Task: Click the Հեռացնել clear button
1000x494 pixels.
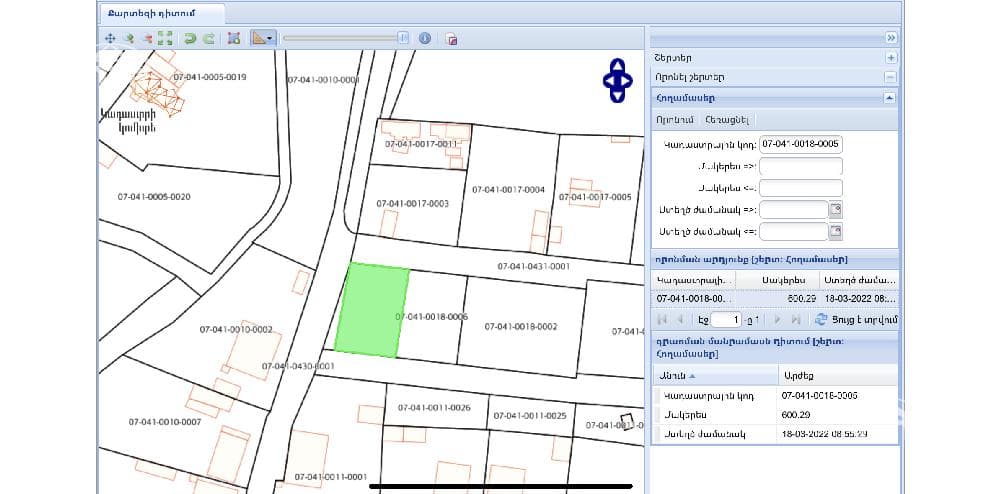Action: coord(728,120)
